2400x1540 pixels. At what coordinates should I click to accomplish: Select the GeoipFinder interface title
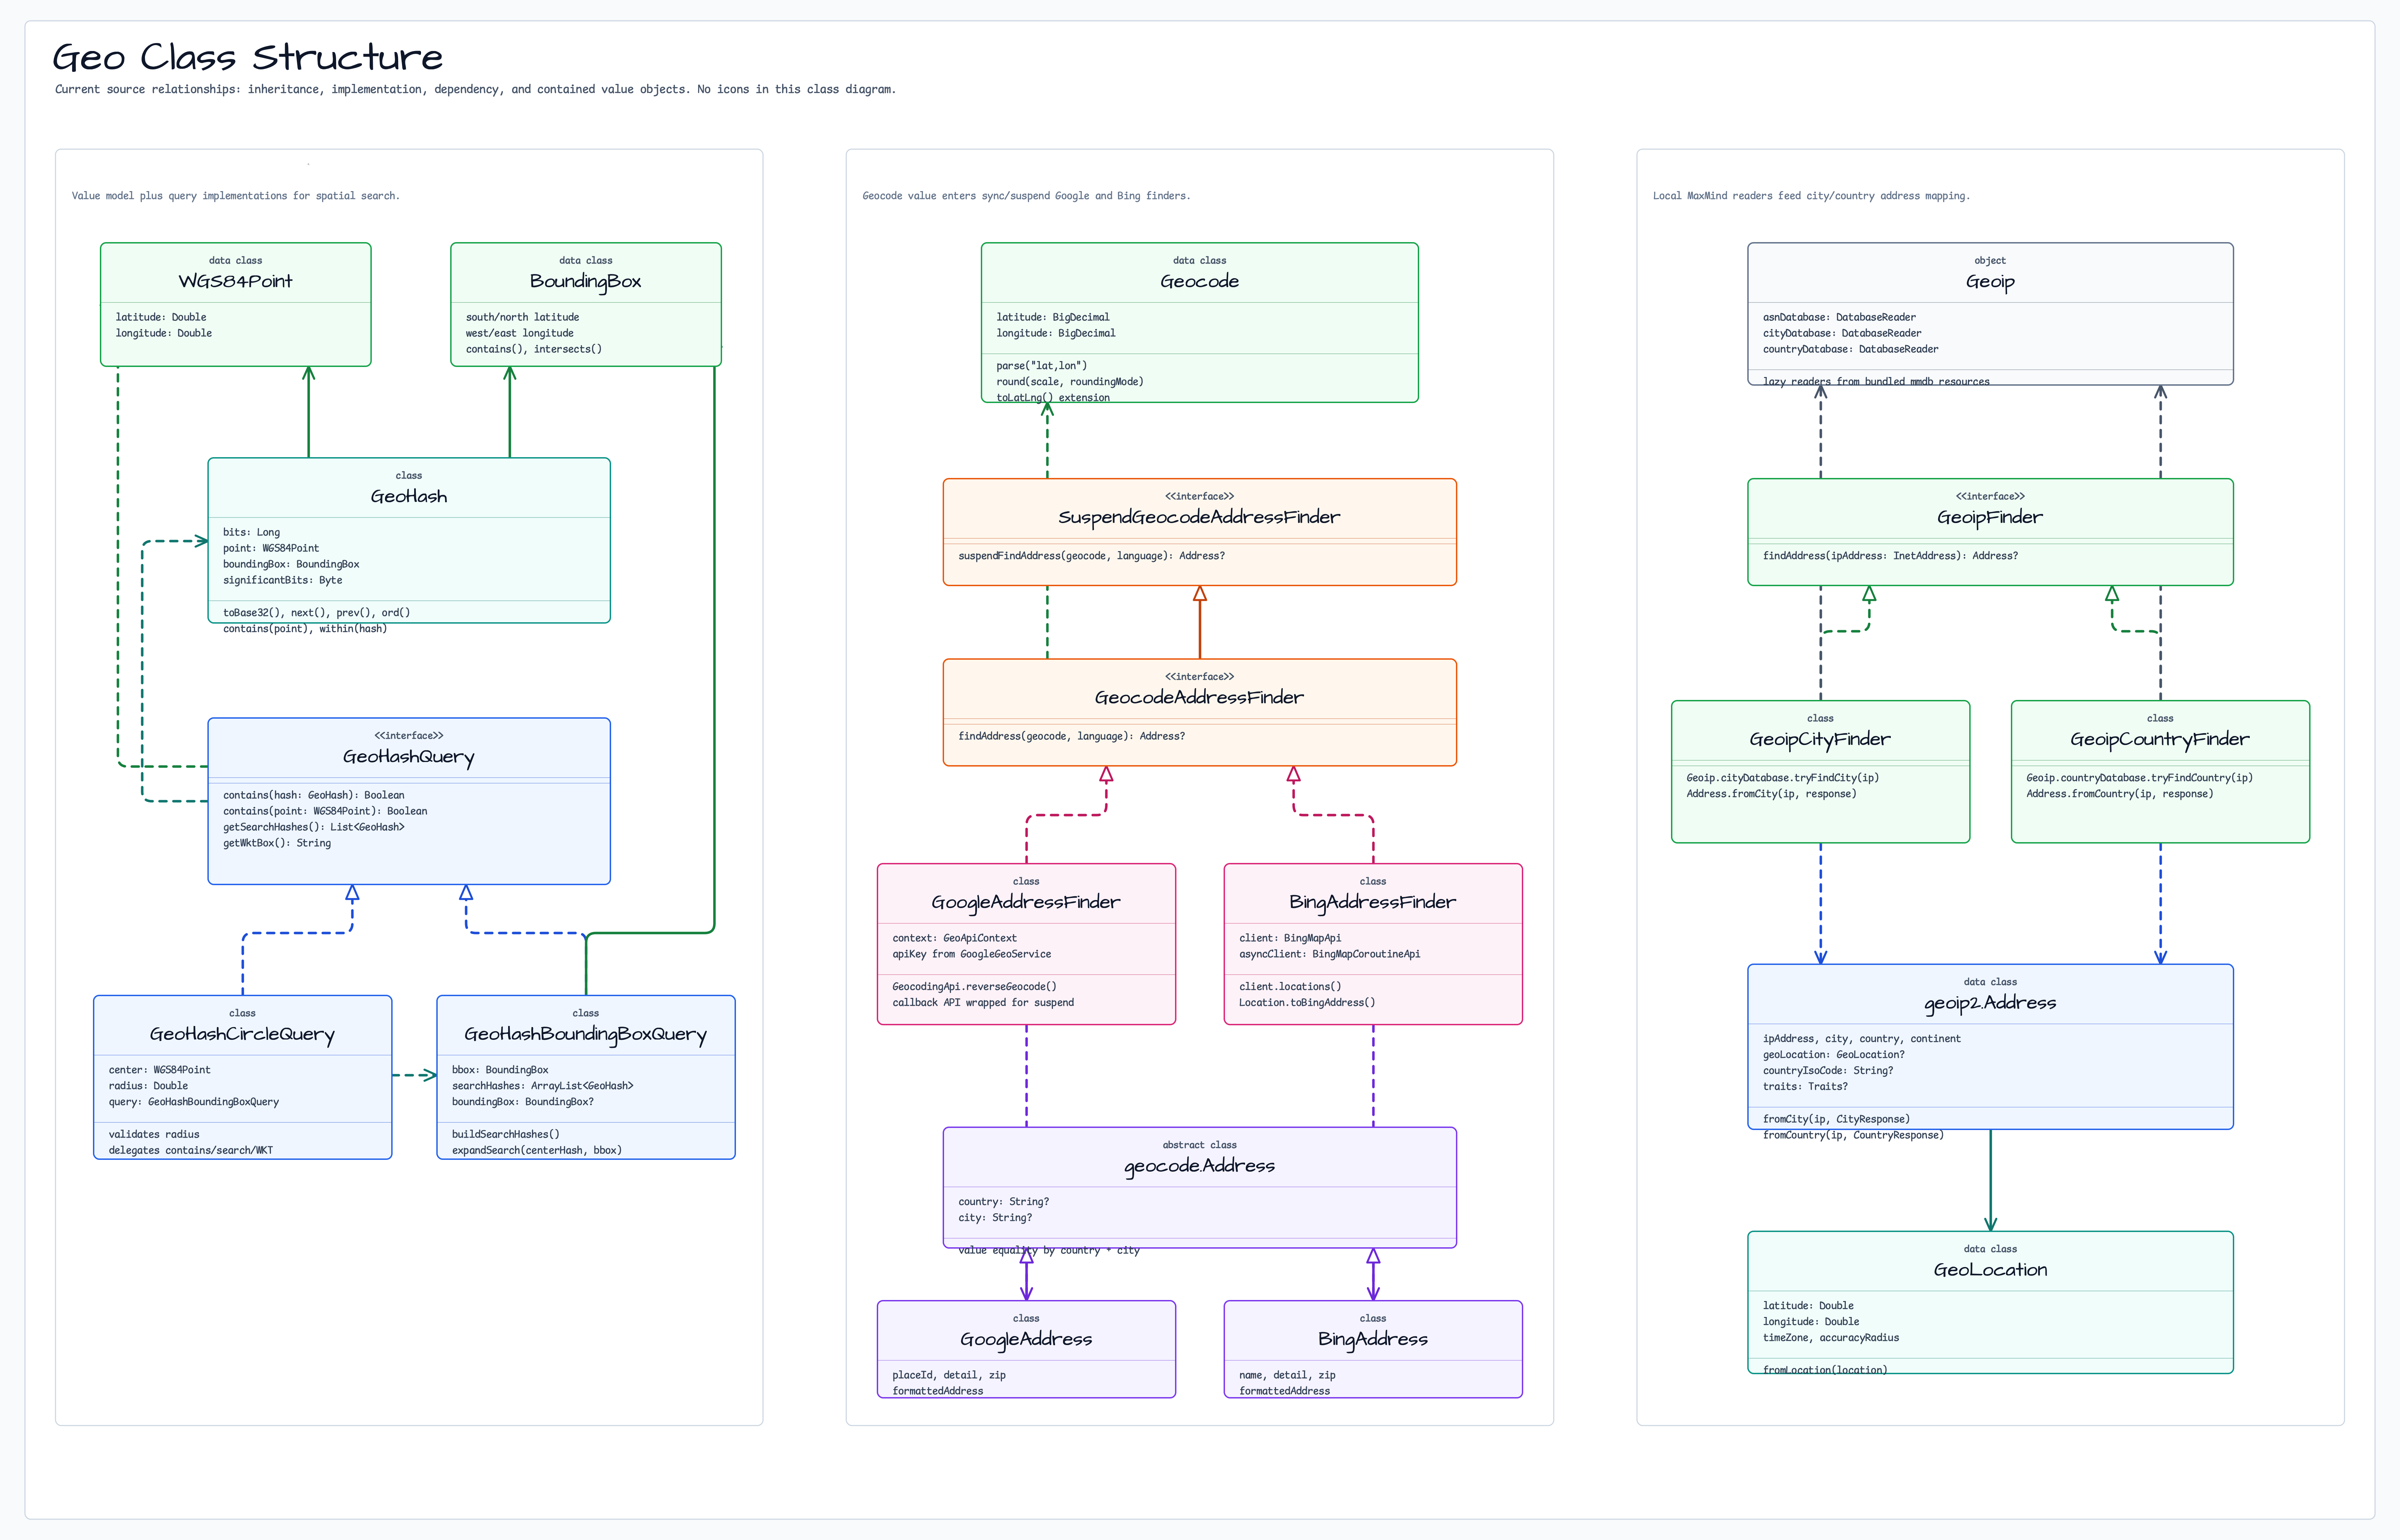(x=1990, y=517)
